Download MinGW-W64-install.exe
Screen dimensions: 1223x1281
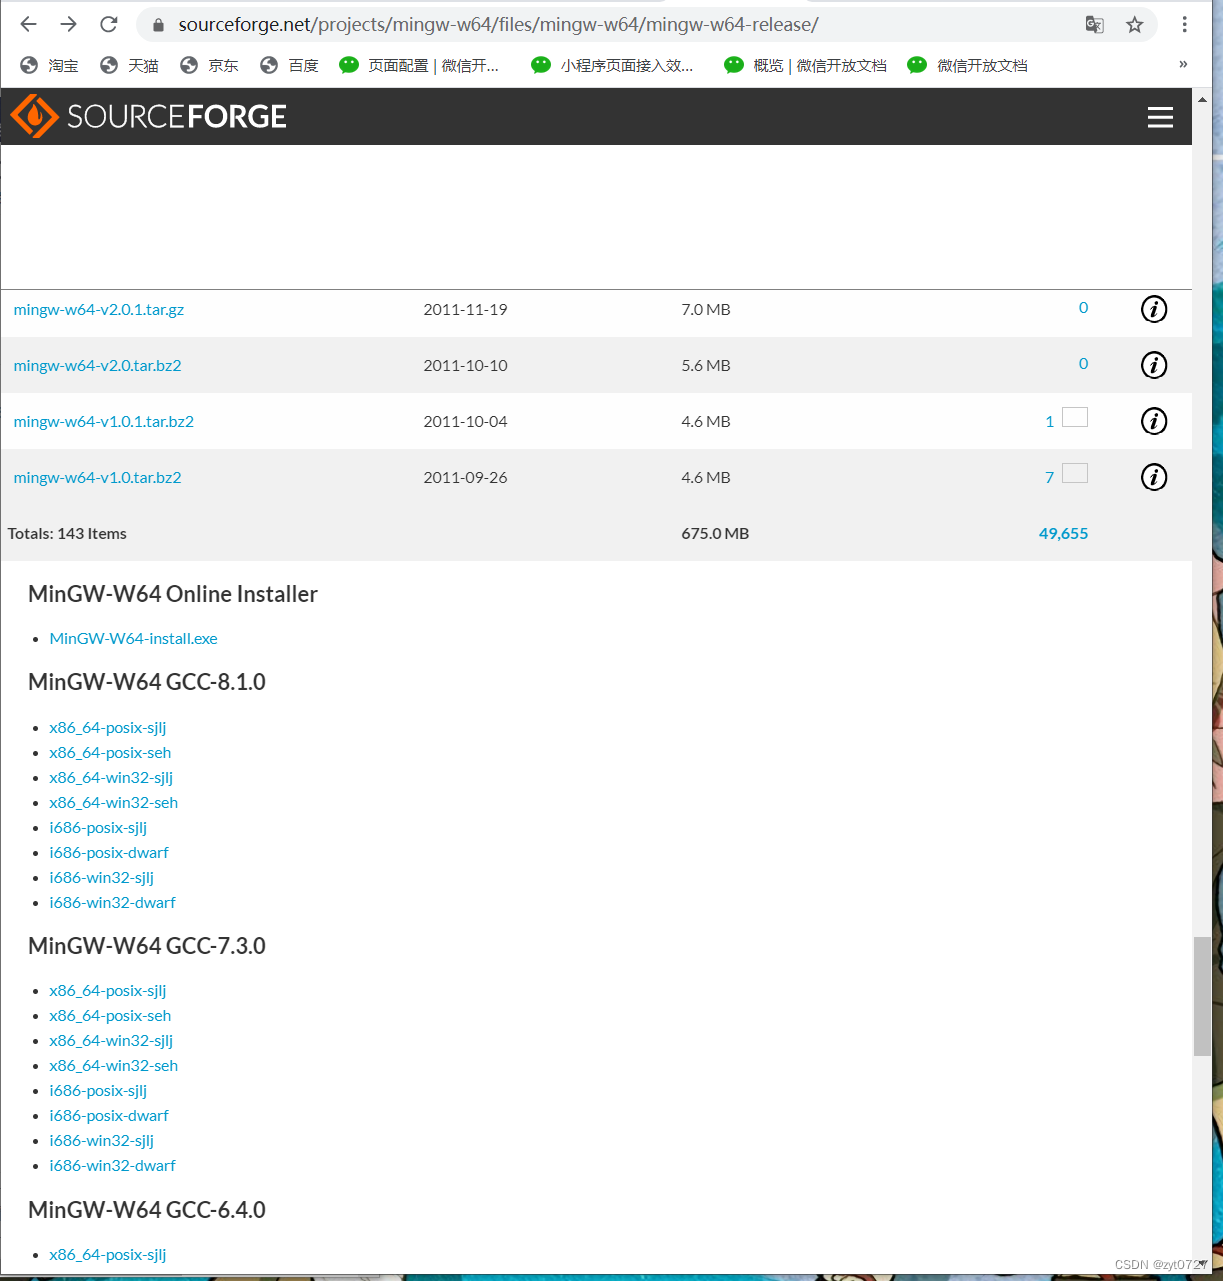click(133, 639)
